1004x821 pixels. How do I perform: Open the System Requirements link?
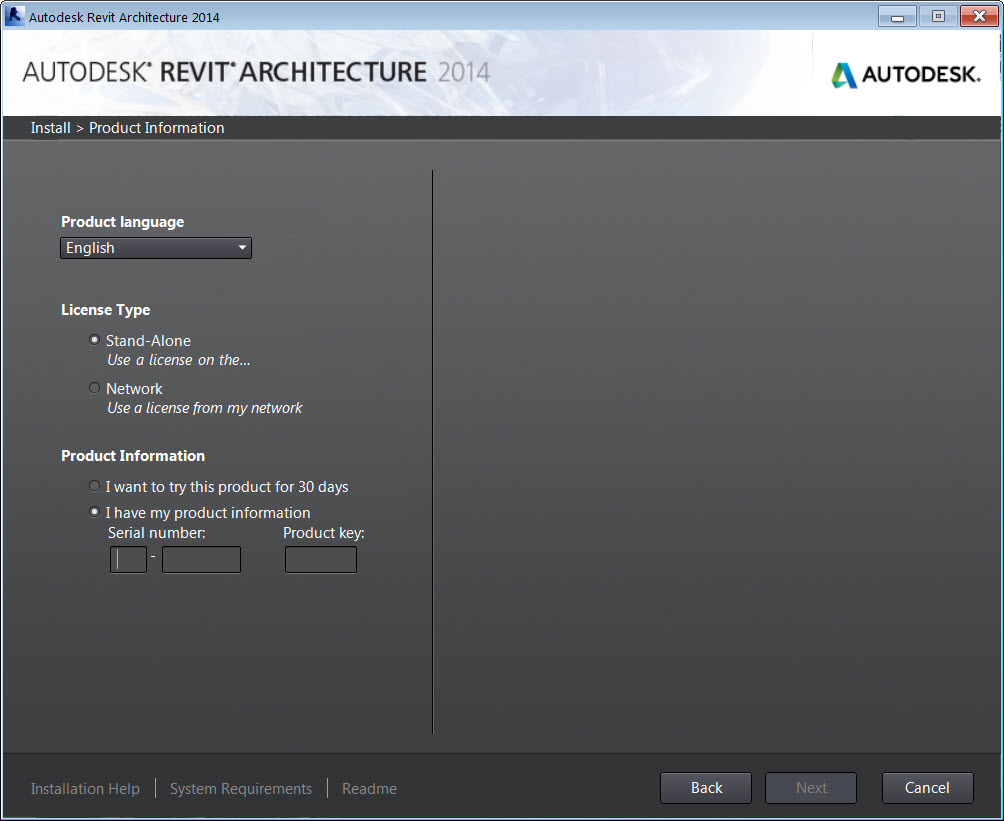pos(241,788)
